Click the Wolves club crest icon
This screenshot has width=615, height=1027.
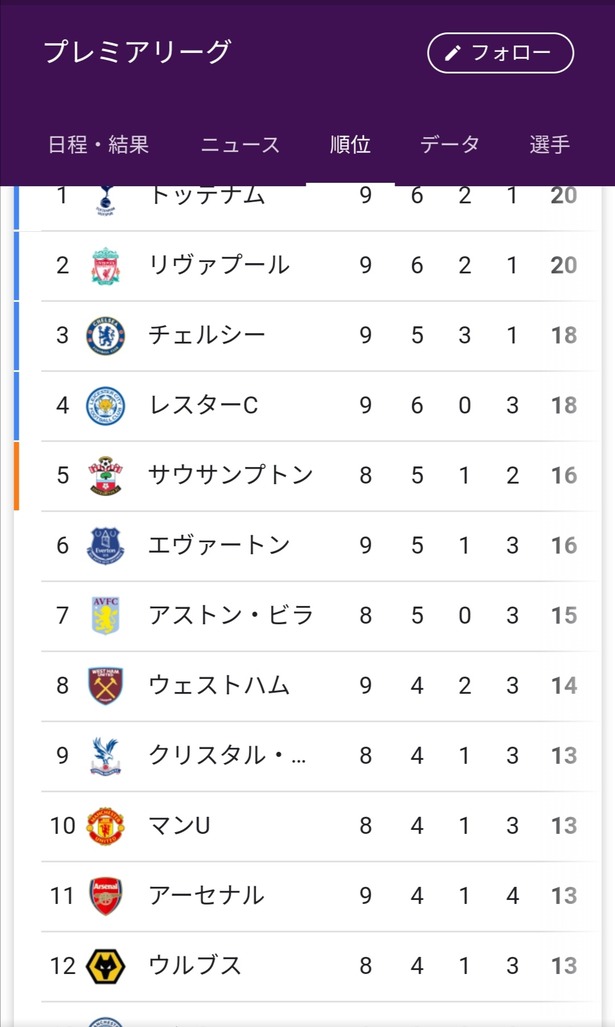click(x=105, y=966)
